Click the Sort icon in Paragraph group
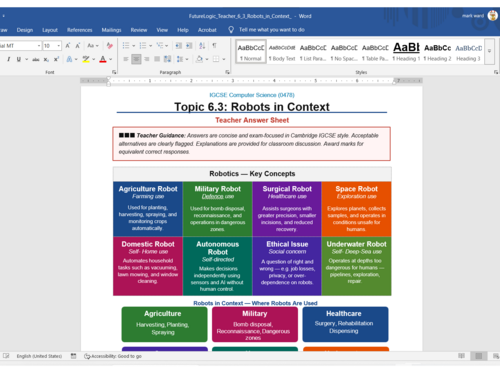The height and width of the screenshot is (375, 500). tap(202, 46)
